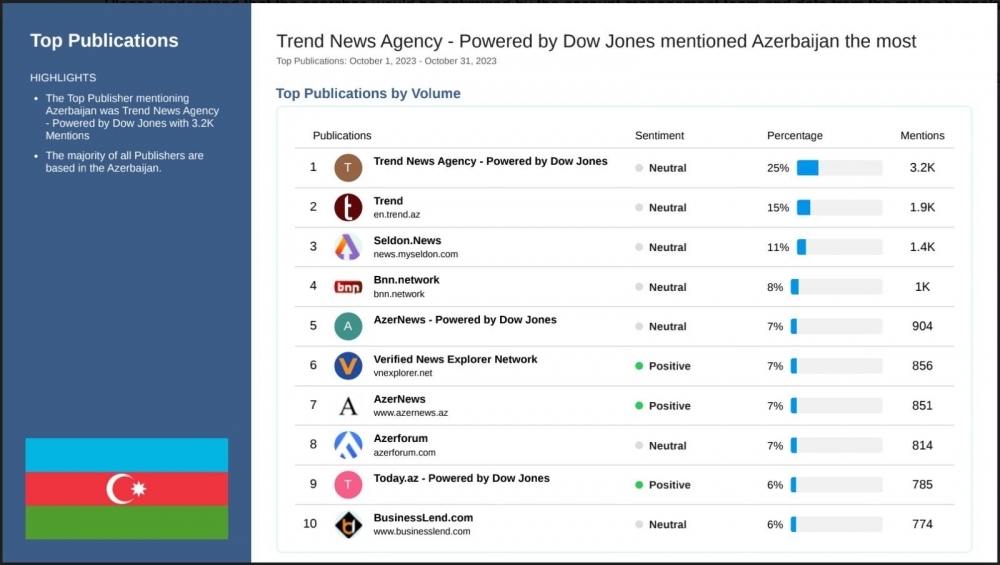Click the 25% percentage bar for Trend News Agency
Screen dimensions: 1000x565
click(839, 168)
